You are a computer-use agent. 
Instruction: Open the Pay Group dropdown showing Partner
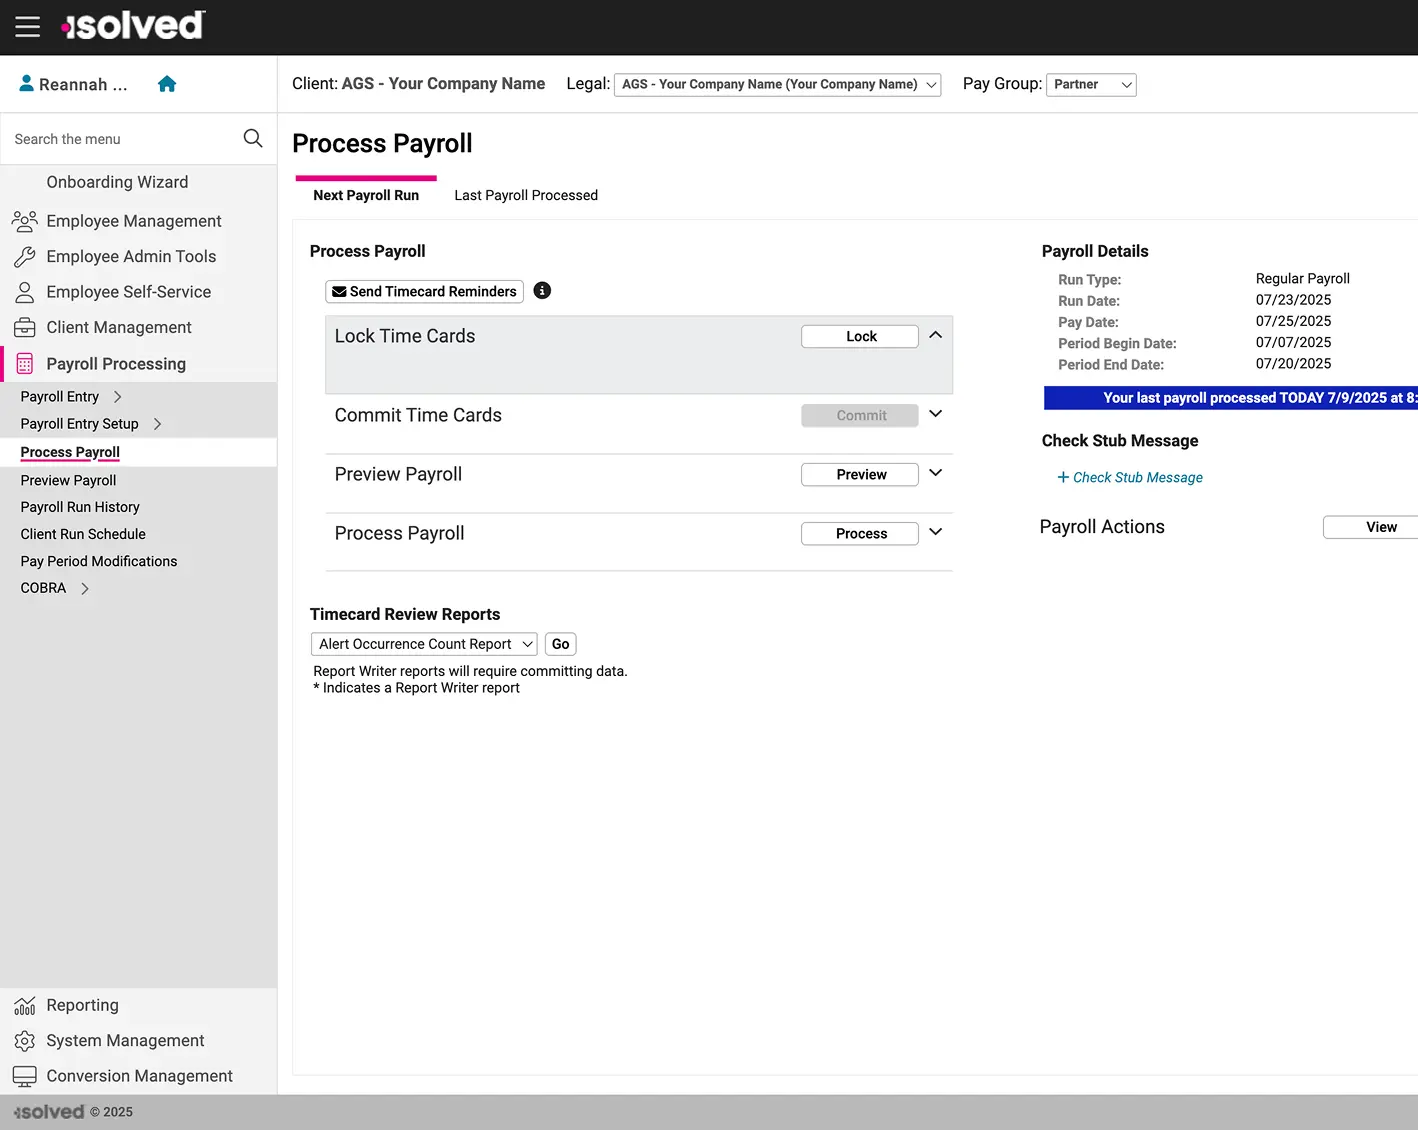tap(1090, 84)
